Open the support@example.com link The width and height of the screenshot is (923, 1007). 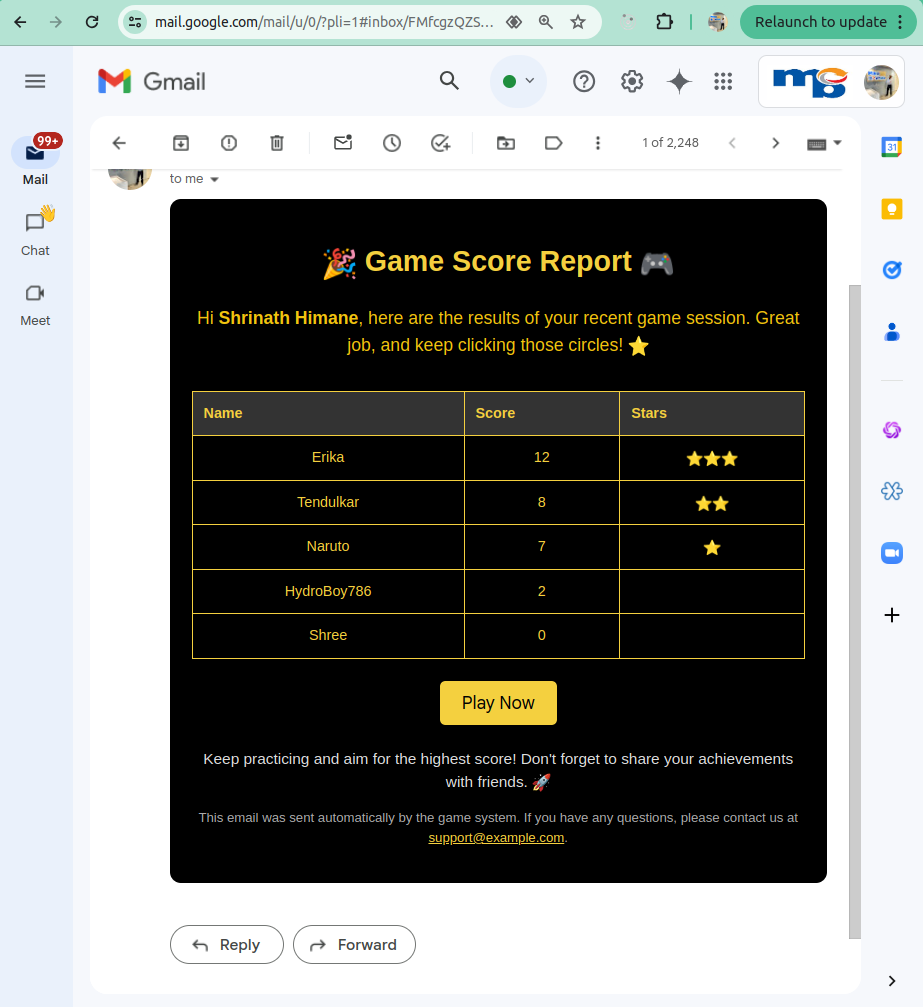(x=497, y=837)
